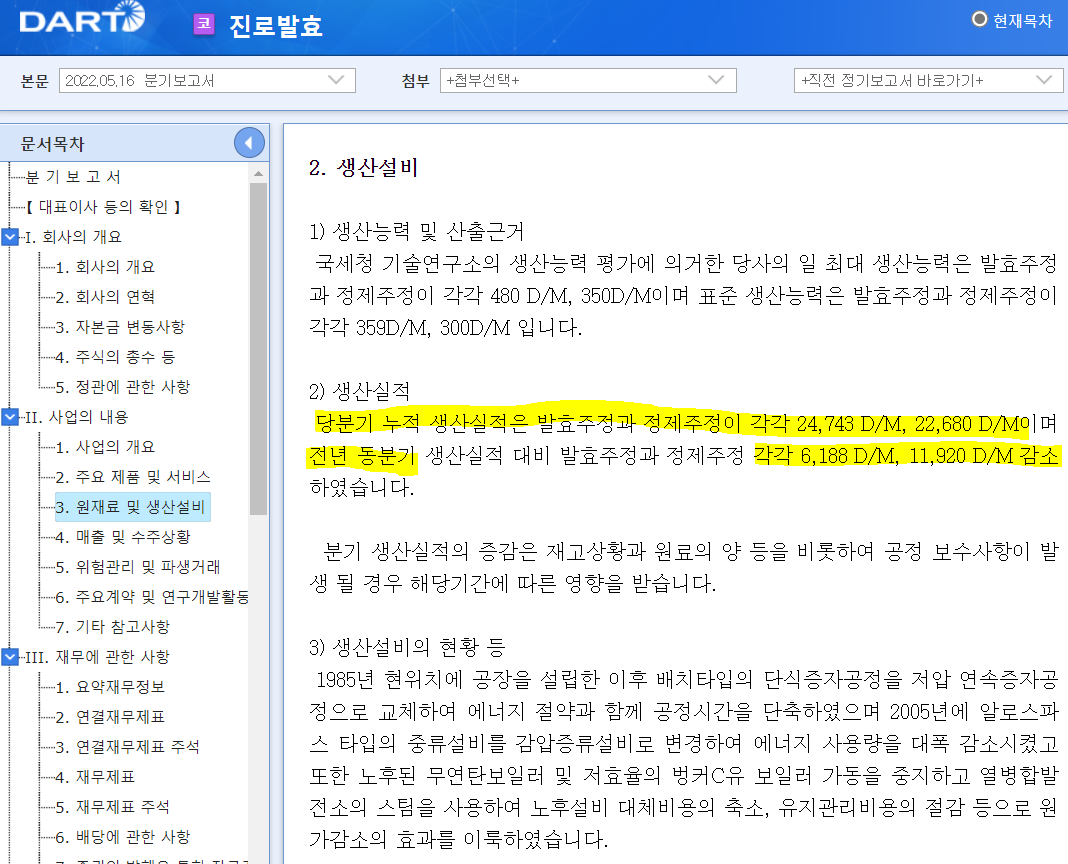Click highlighted text 6,188 D/M, 11,920 D/M 감소

[929, 455]
